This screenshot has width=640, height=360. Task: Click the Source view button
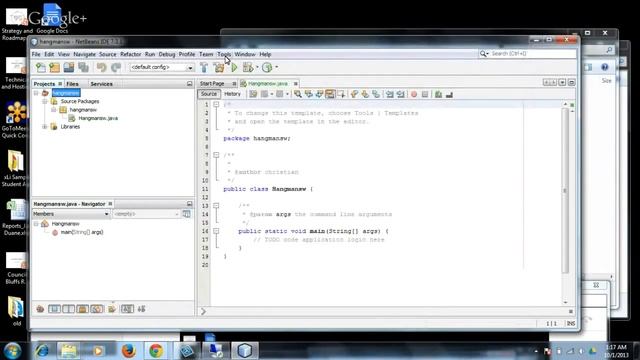tap(209, 94)
